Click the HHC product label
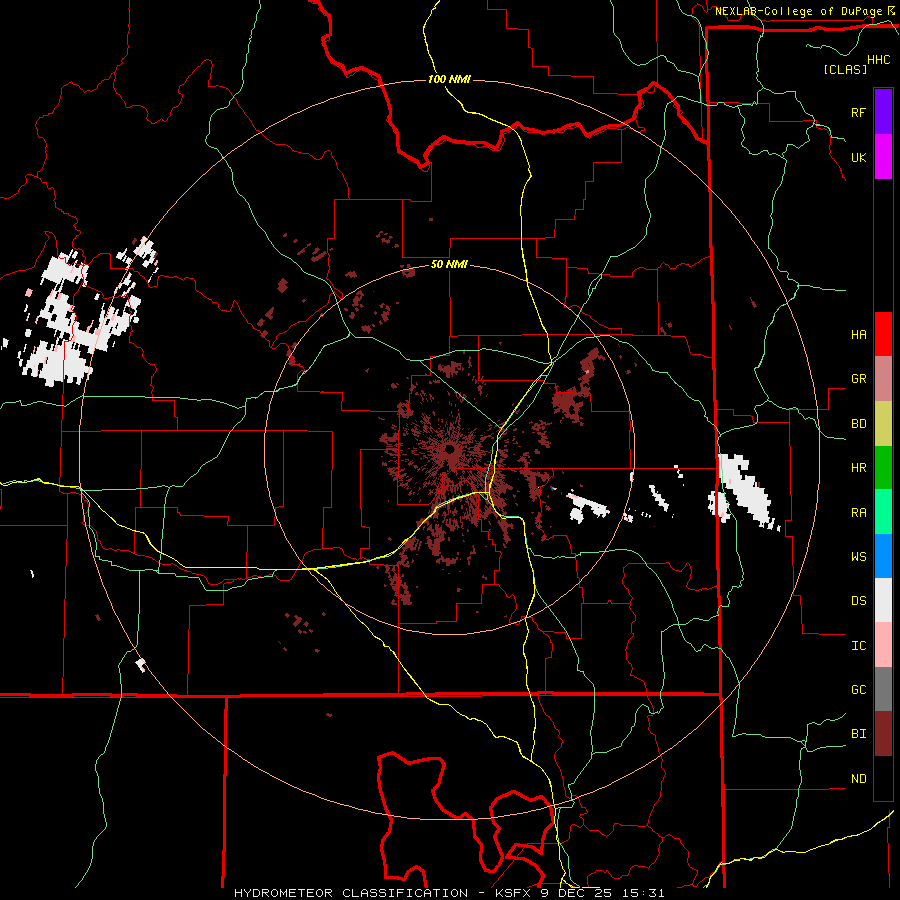This screenshot has width=900, height=900. (x=879, y=60)
